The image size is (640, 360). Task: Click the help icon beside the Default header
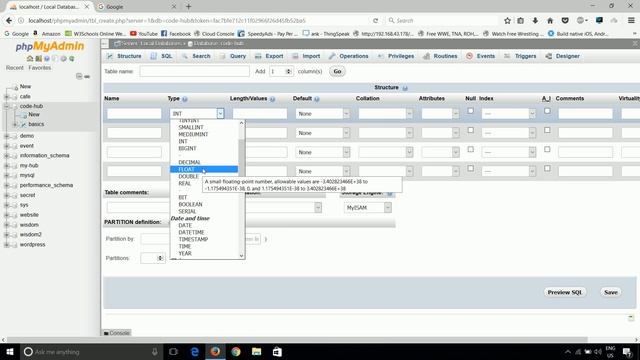click(317, 99)
